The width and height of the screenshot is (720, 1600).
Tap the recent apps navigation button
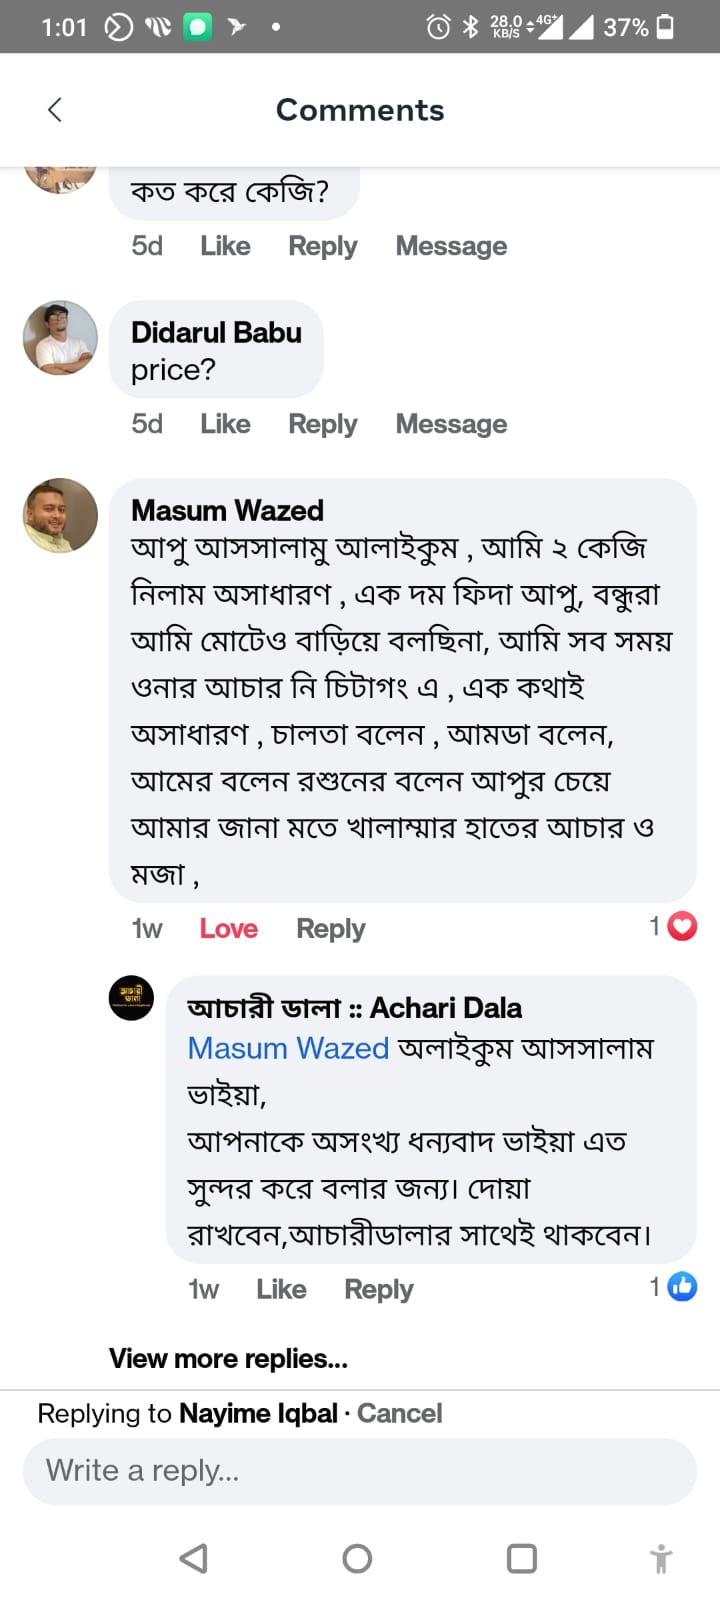pos(520,1557)
